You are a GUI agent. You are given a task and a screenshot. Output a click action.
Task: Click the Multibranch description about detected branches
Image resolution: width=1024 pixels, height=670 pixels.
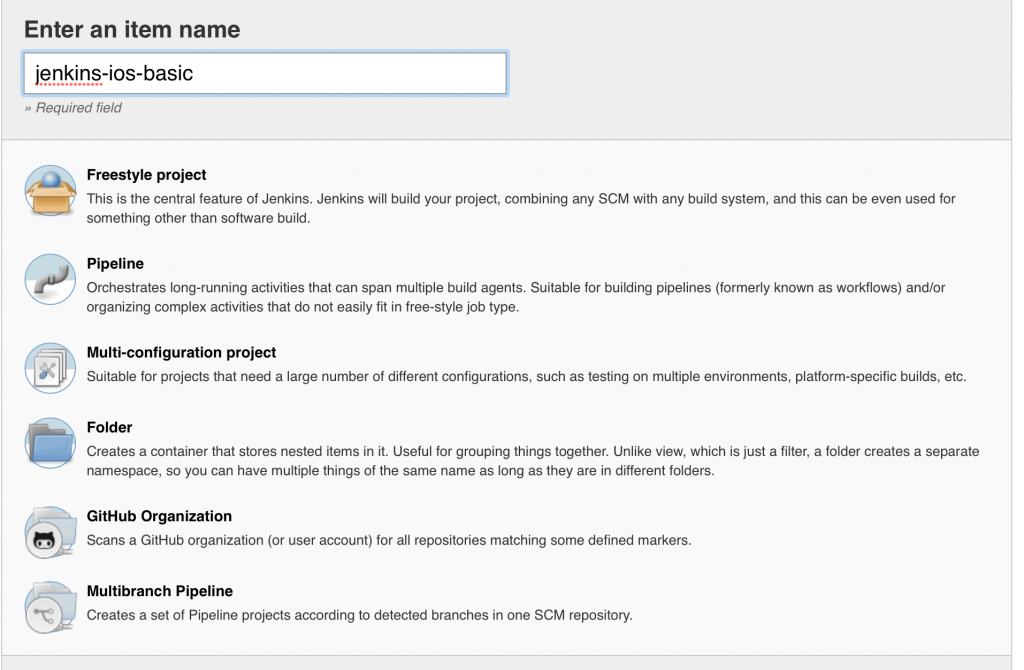click(x=359, y=615)
